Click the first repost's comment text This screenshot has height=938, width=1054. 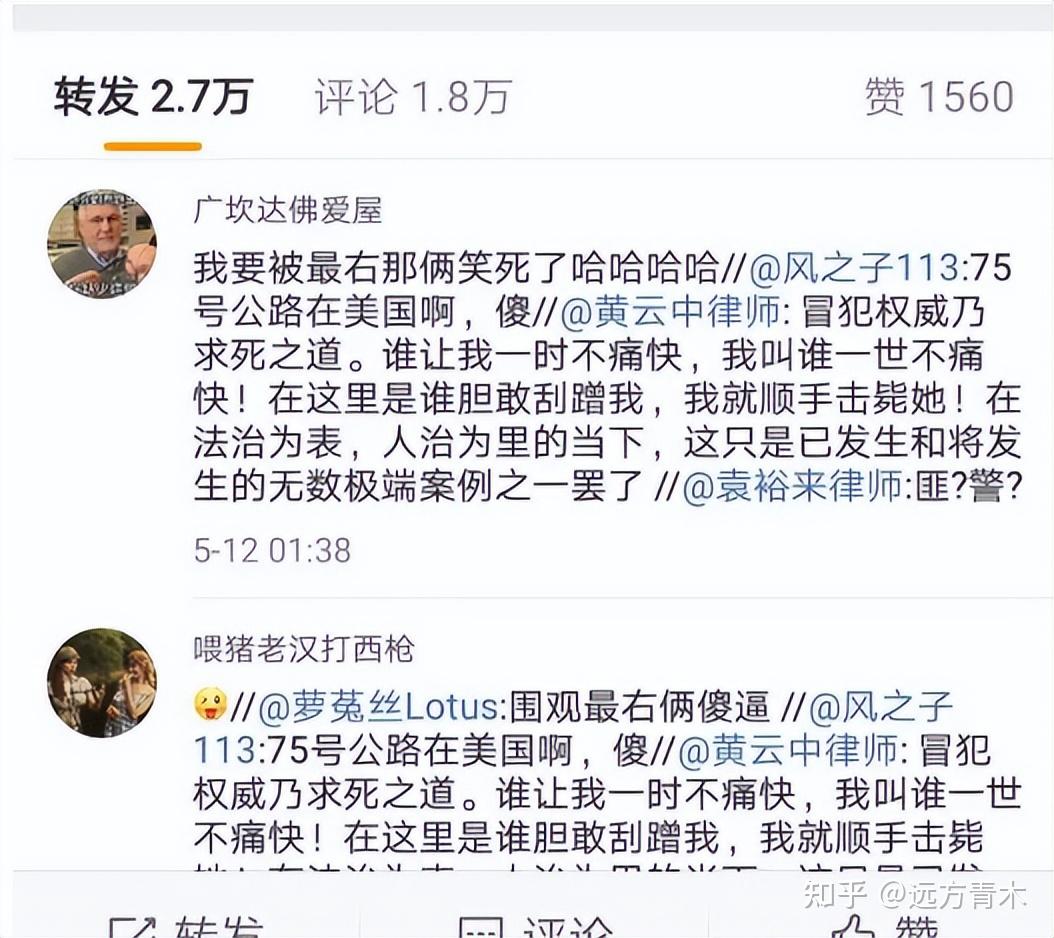pyautogui.click(x=608, y=377)
